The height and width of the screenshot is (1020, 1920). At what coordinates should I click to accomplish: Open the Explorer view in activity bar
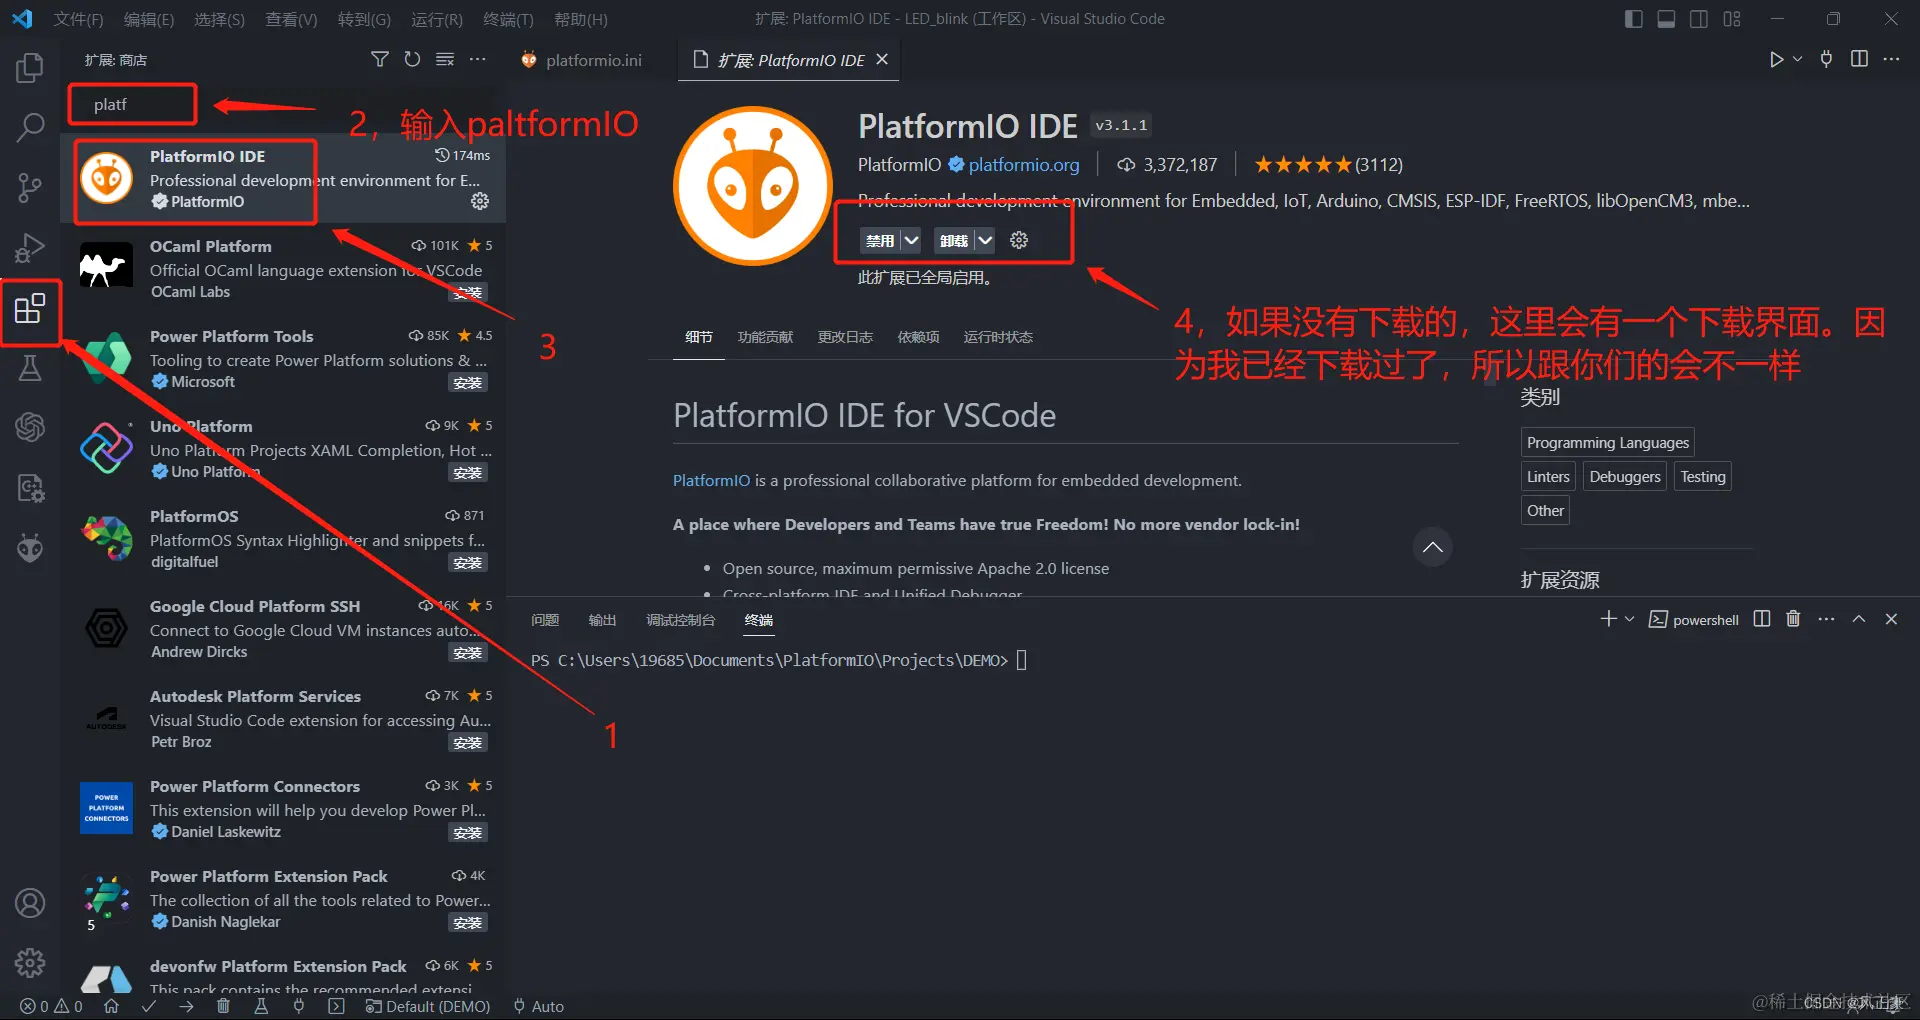[30, 68]
